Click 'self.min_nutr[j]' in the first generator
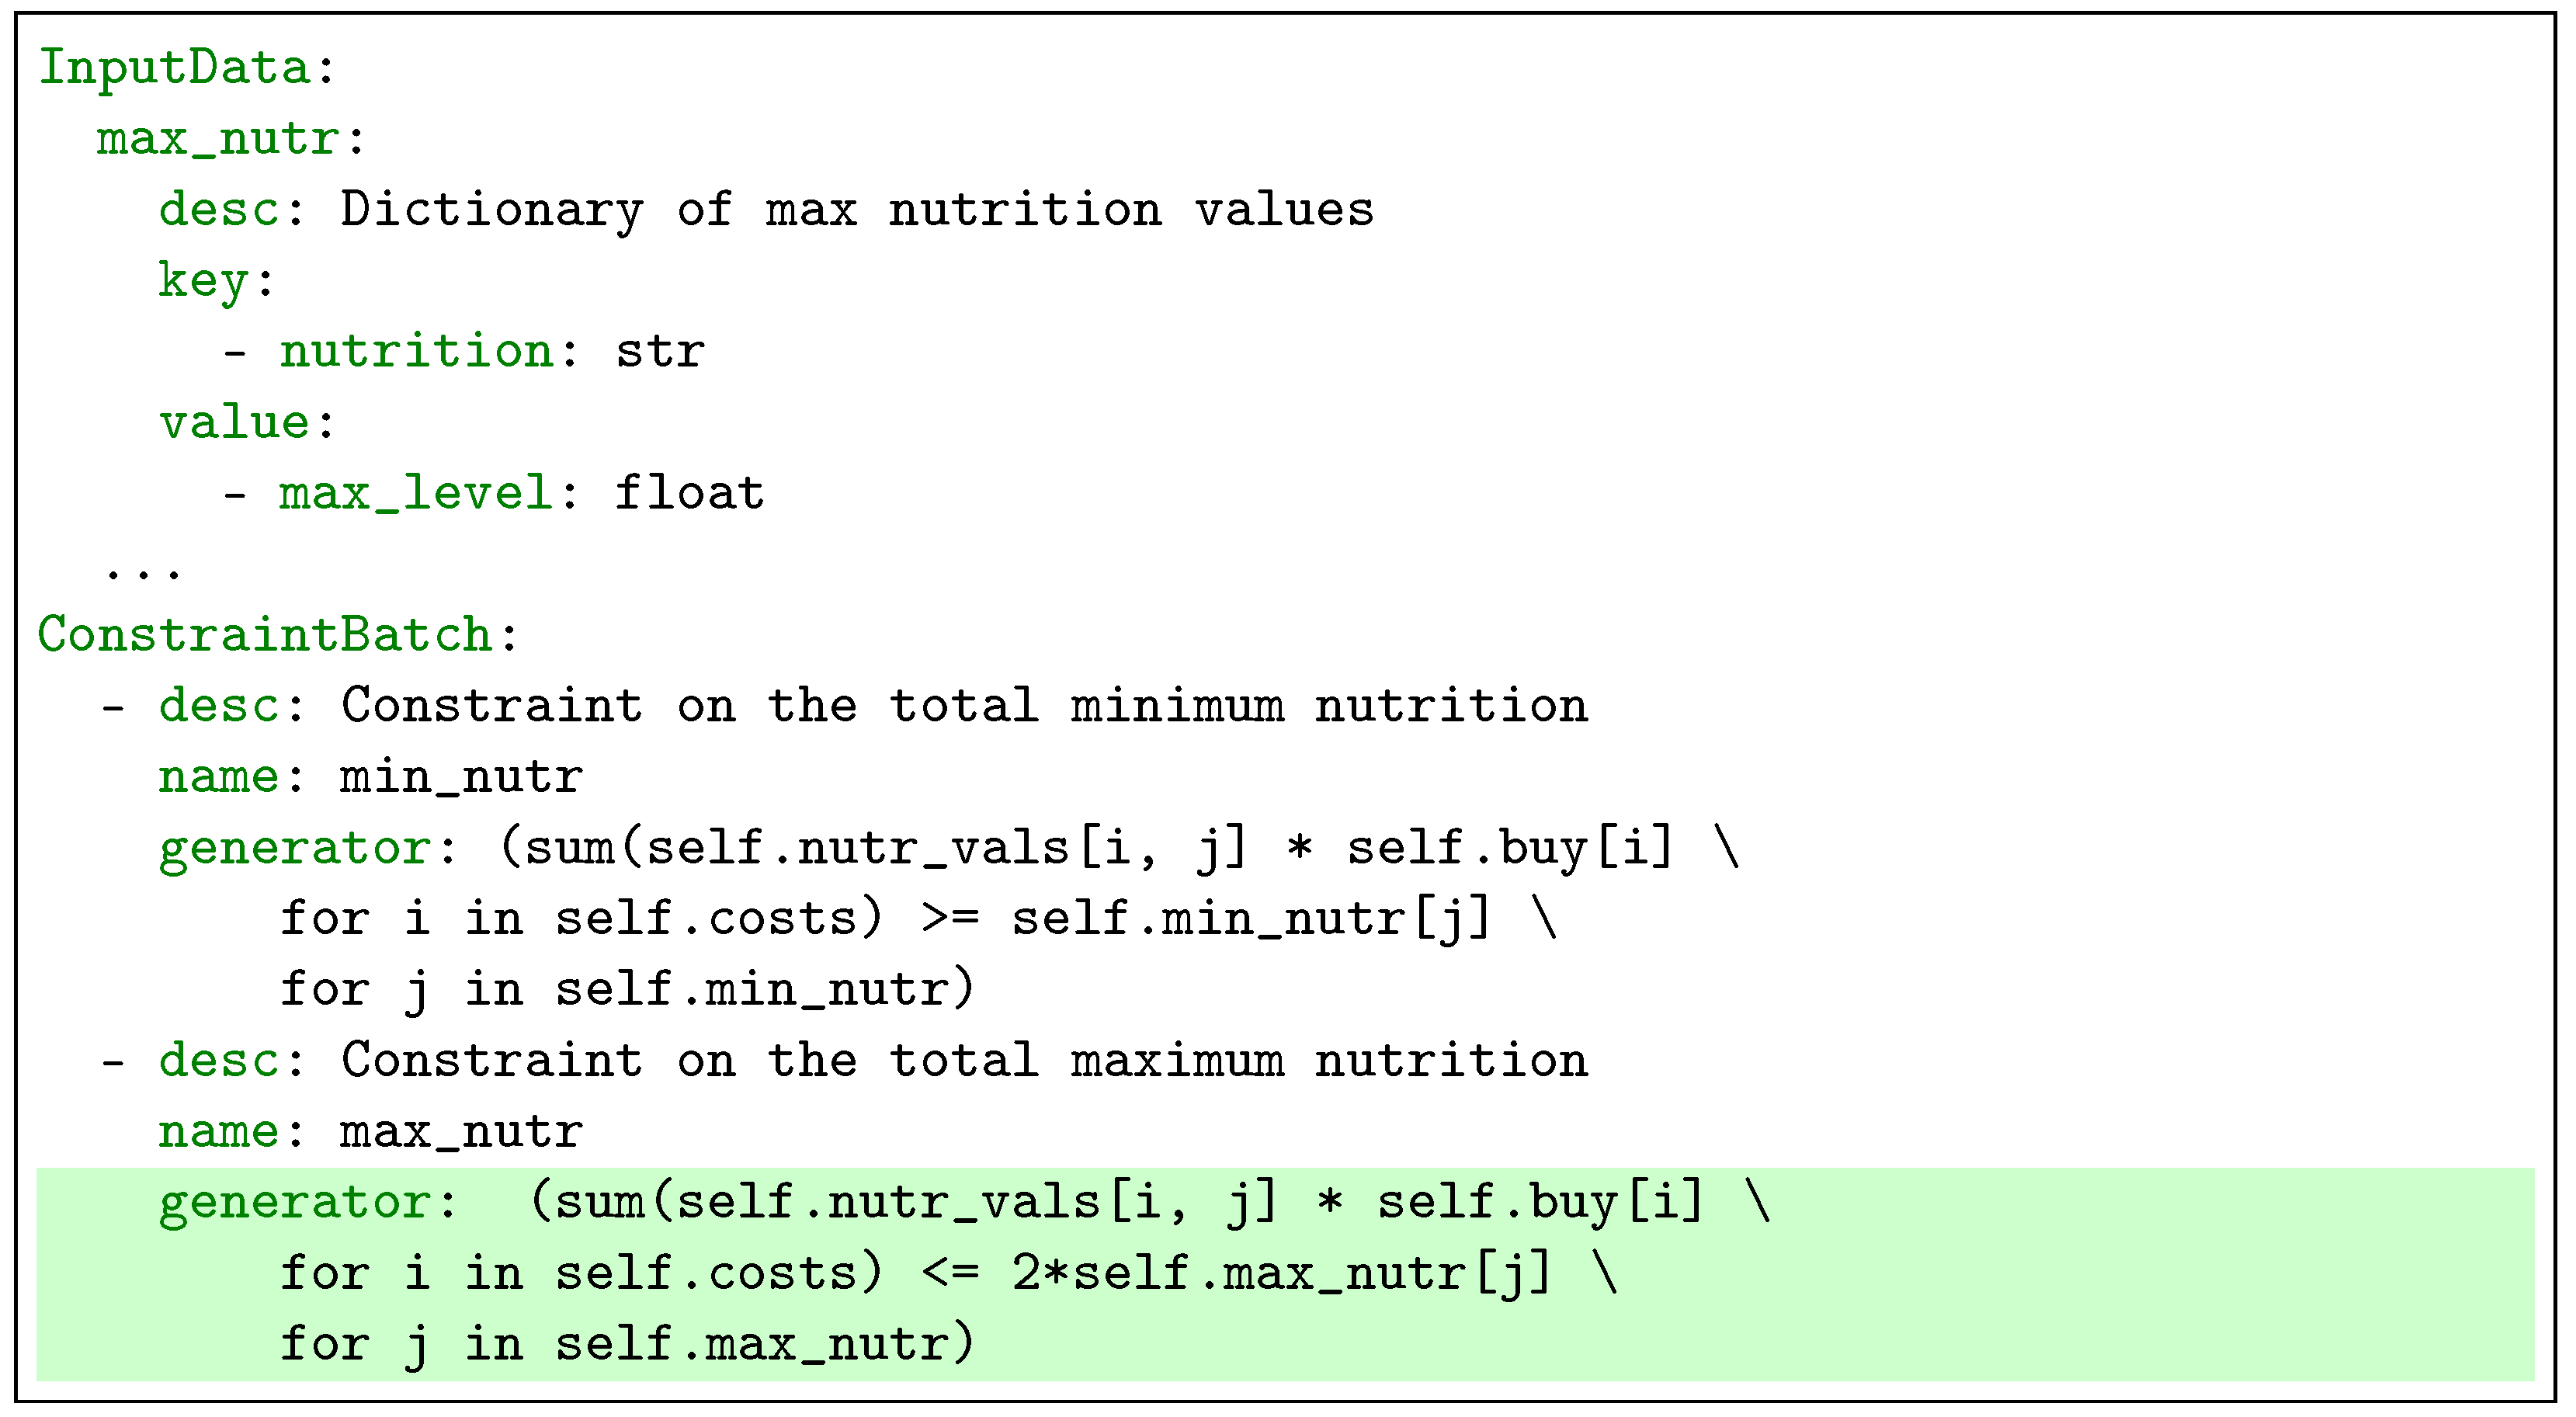The width and height of the screenshot is (2576, 1417). coord(1250,919)
